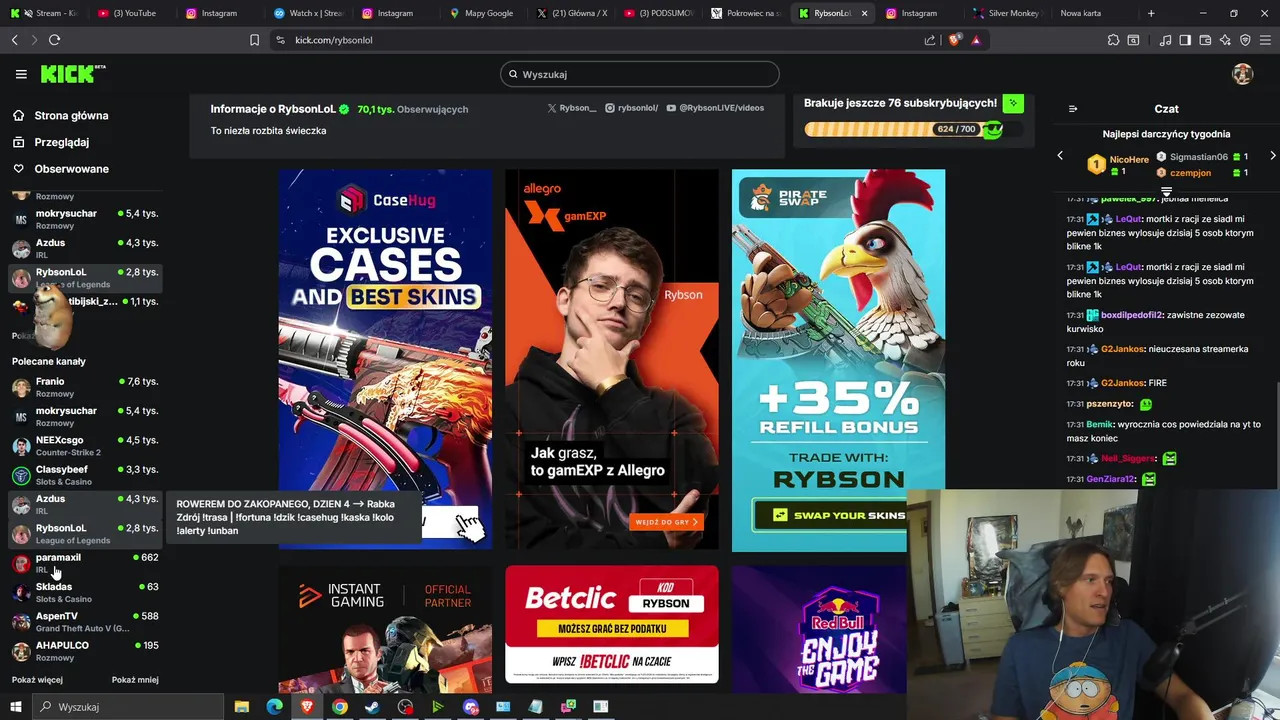Open a new browser tab
The image size is (1280, 720).
click(x=1151, y=13)
